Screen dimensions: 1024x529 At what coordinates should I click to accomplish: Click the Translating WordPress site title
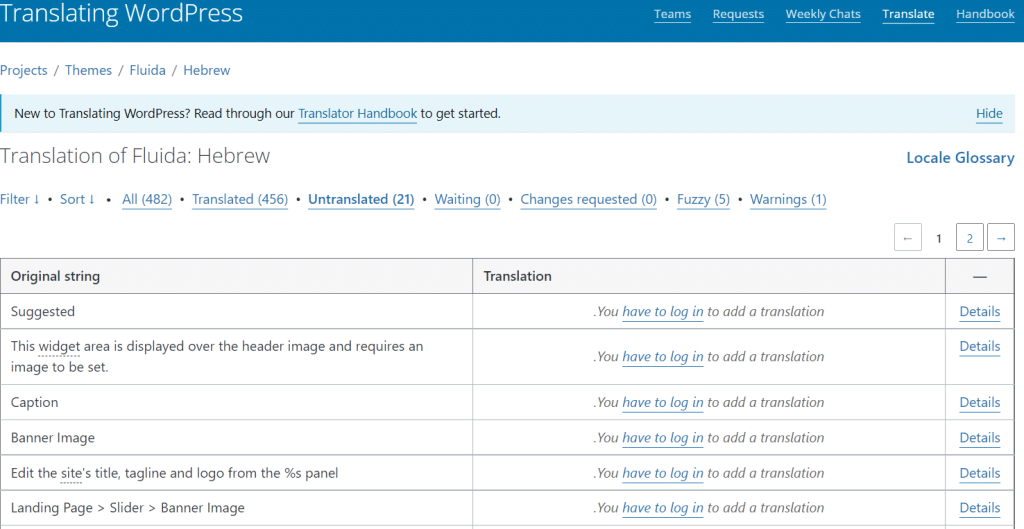click(x=121, y=13)
